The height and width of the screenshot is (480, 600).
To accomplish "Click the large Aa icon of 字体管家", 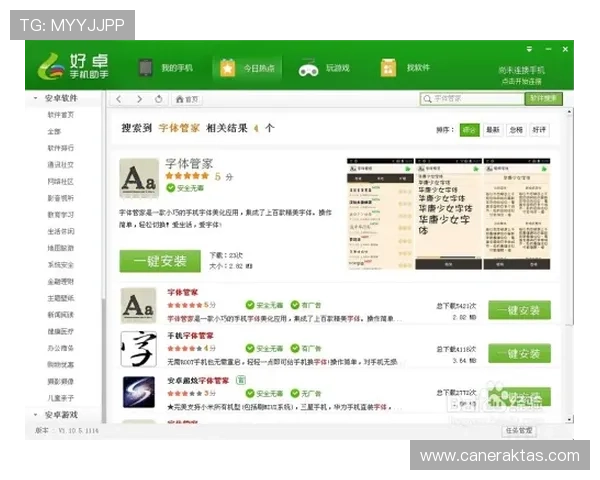I will coord(139,178).
